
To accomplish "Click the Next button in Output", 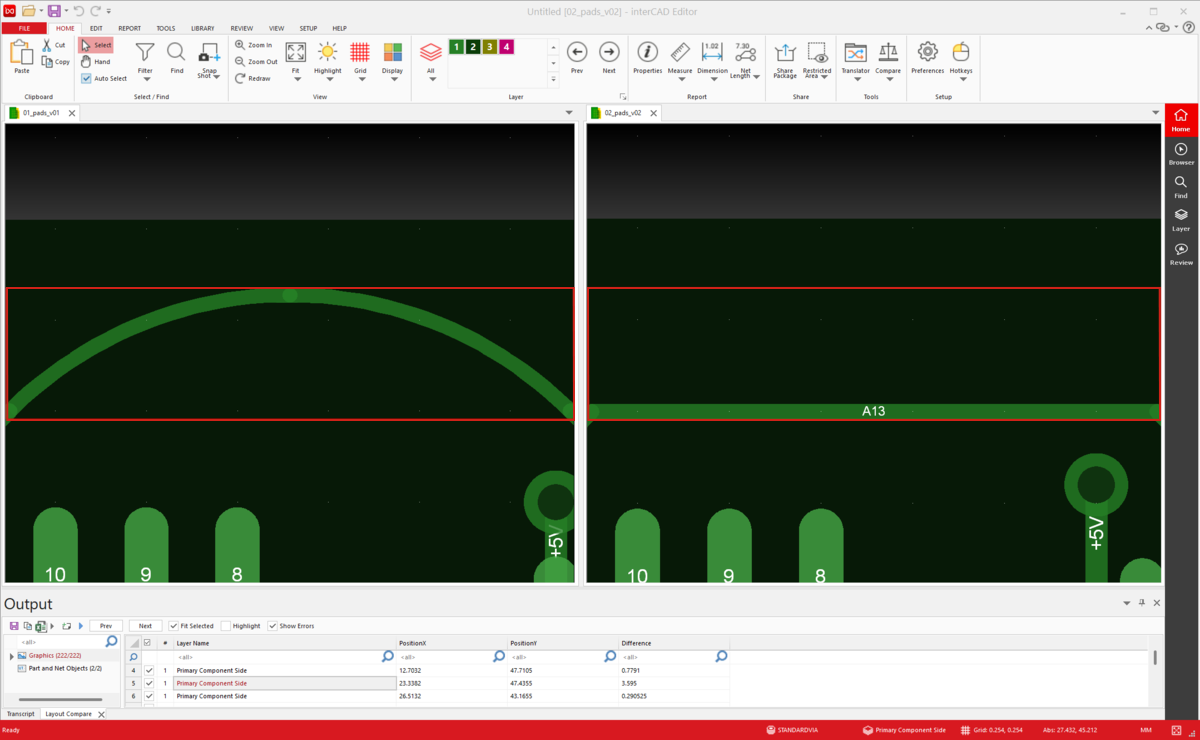I will (x=145, y=626).
